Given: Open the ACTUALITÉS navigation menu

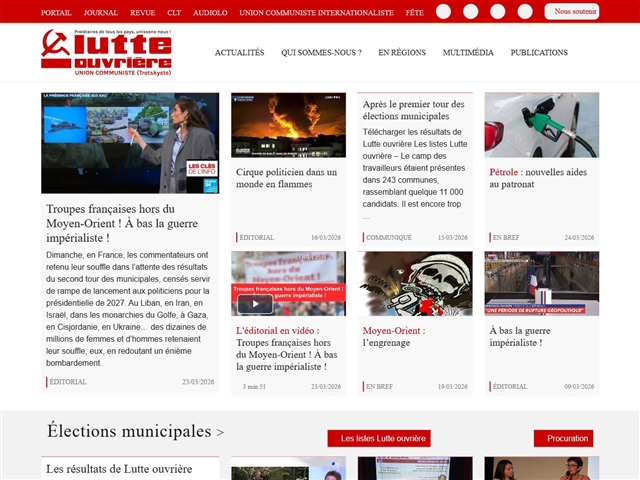Looking at the screenshot, I should [x=240, y=52].
